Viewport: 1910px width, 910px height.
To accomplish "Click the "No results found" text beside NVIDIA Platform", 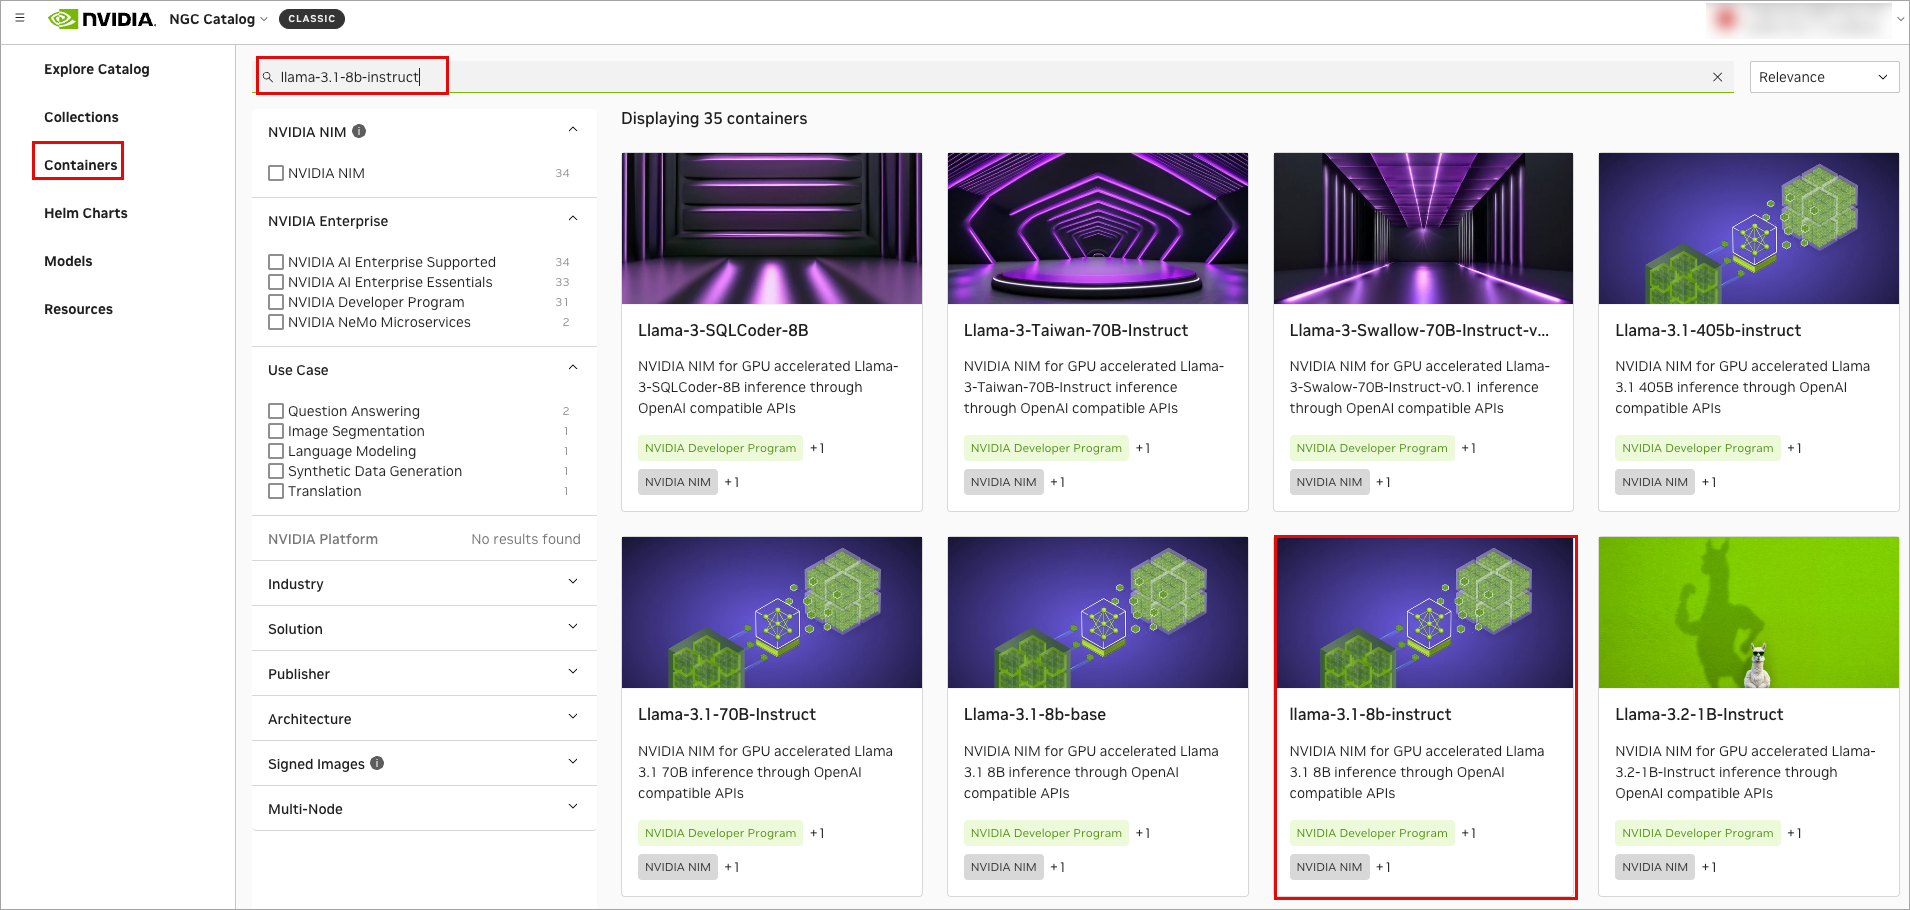I will [526, 539].
